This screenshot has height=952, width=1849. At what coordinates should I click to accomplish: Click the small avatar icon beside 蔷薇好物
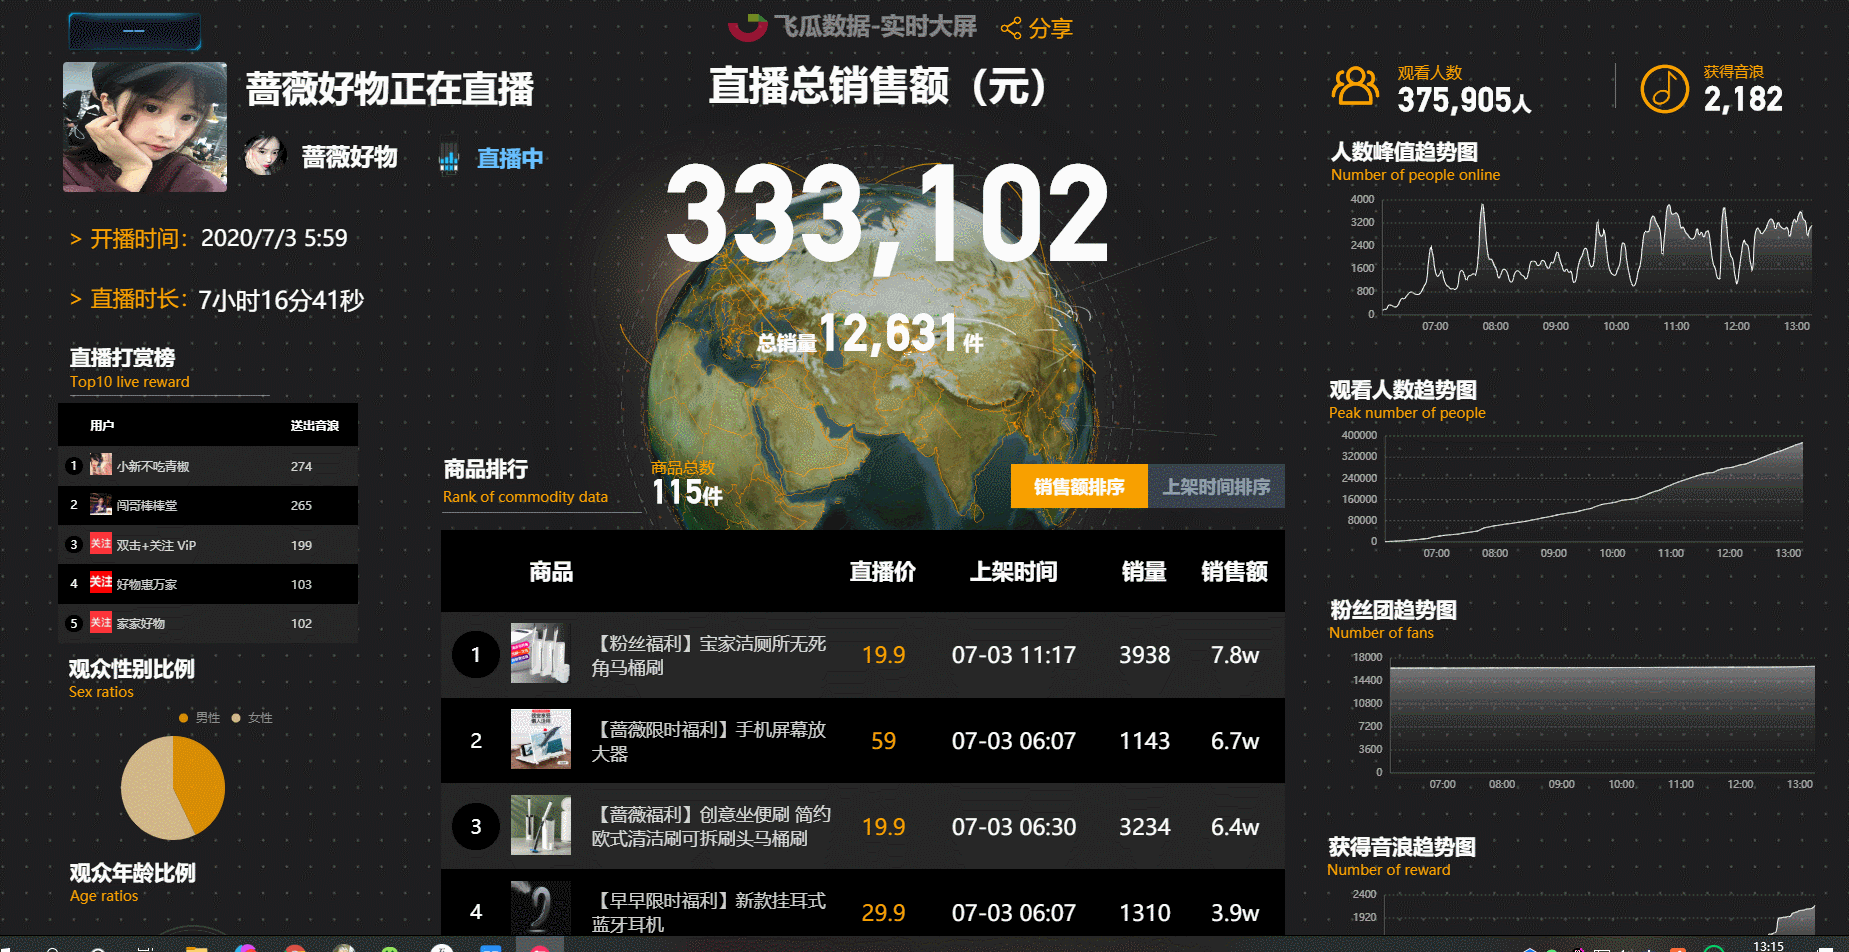coord(265,156)
